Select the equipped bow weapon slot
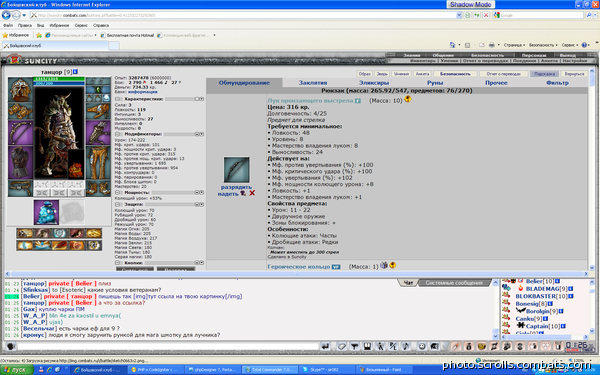 20,133
